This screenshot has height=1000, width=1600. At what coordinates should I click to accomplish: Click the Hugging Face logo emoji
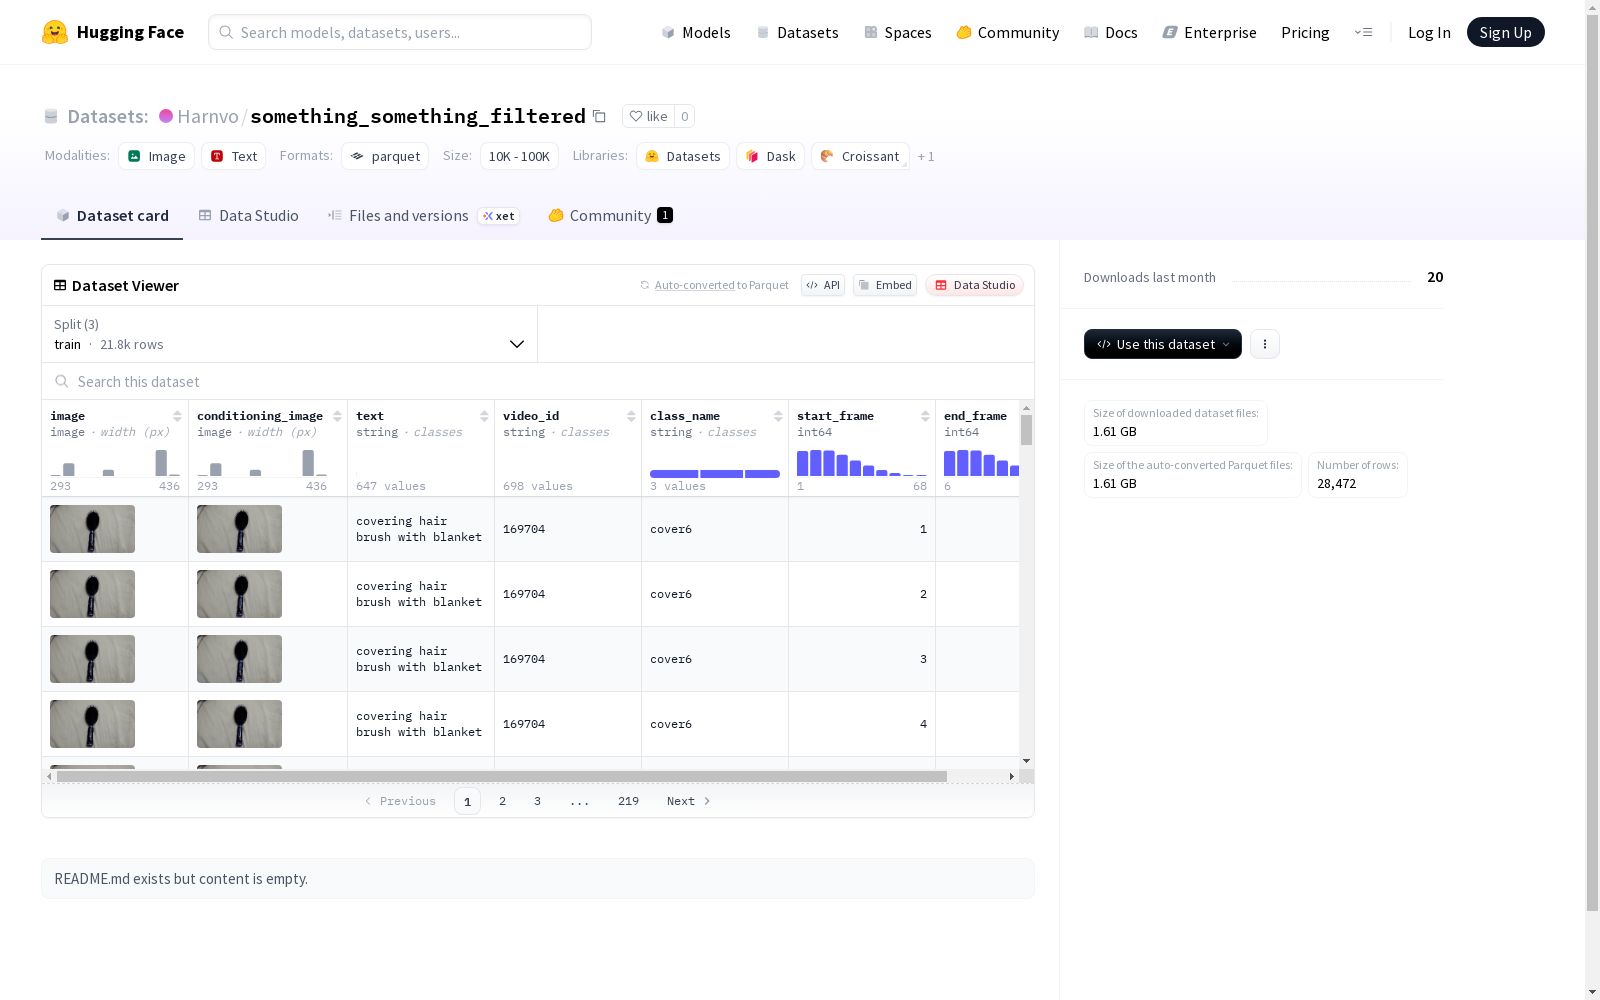(x=55, y=32)
